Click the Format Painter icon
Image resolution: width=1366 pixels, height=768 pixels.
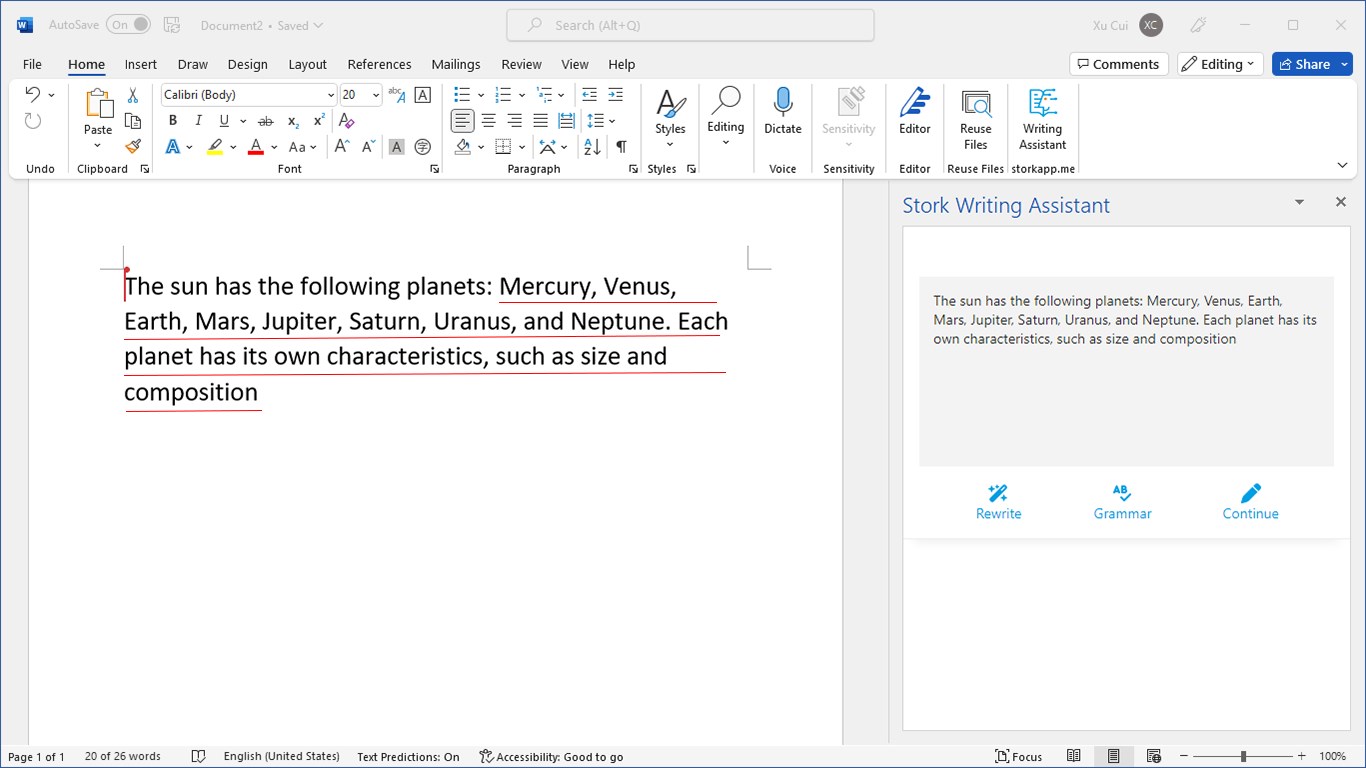(x=133, y=146)
